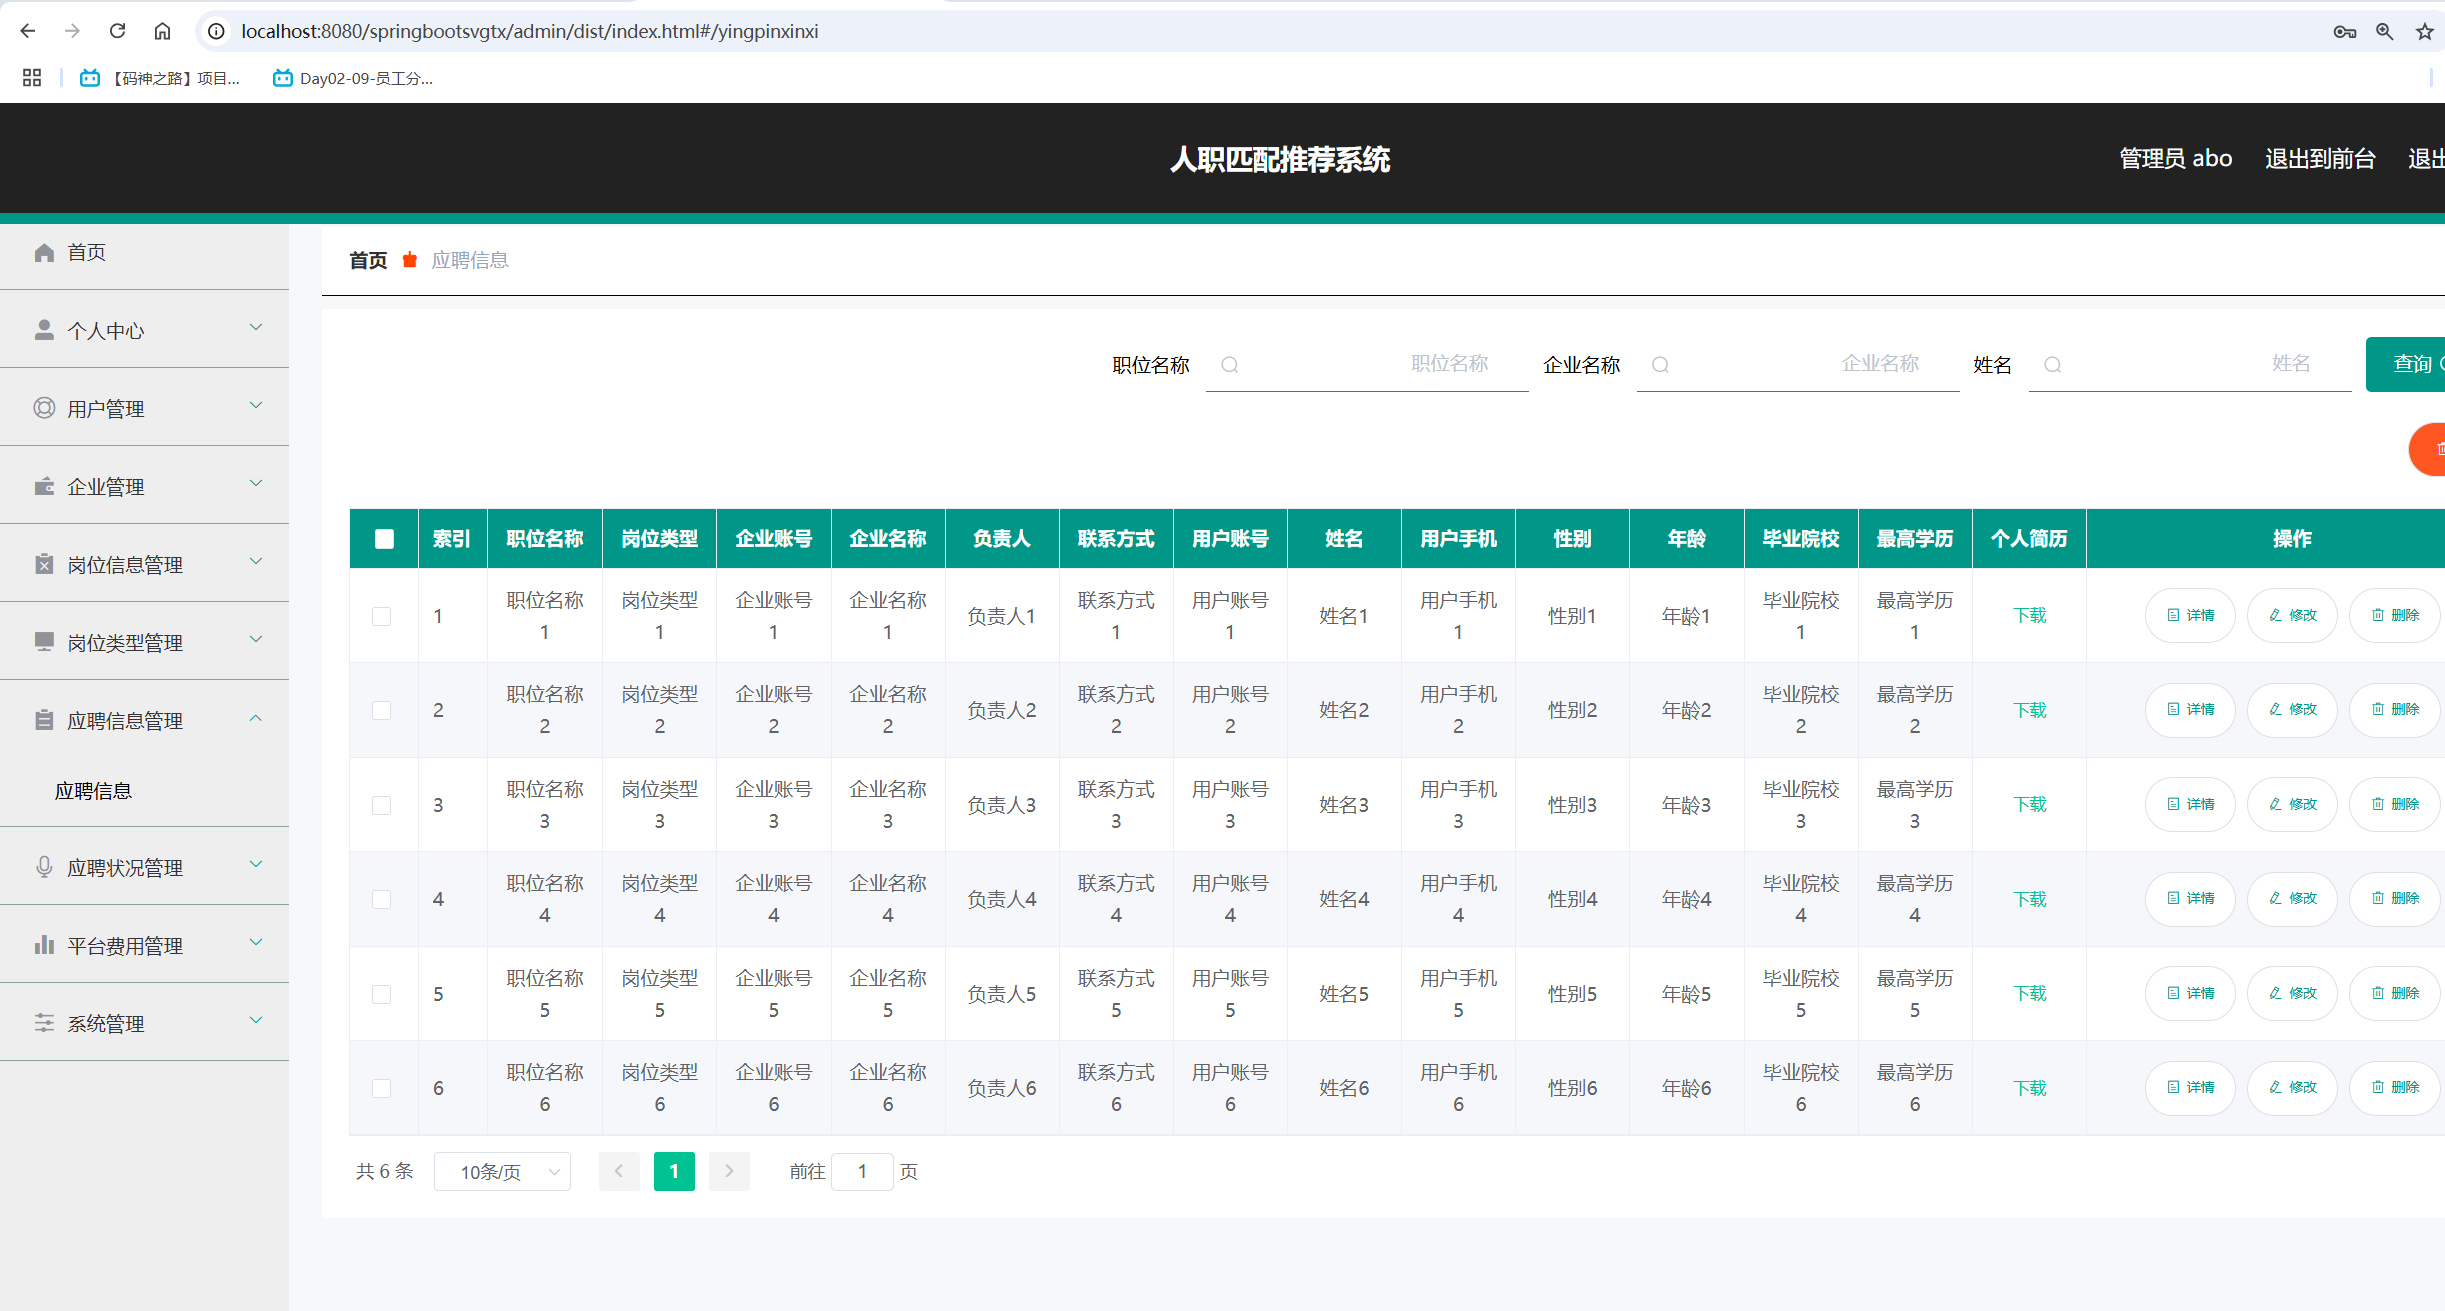Toggle the select-all checkbox in table header
2445x1311 pixels.
tap(384, 539)
